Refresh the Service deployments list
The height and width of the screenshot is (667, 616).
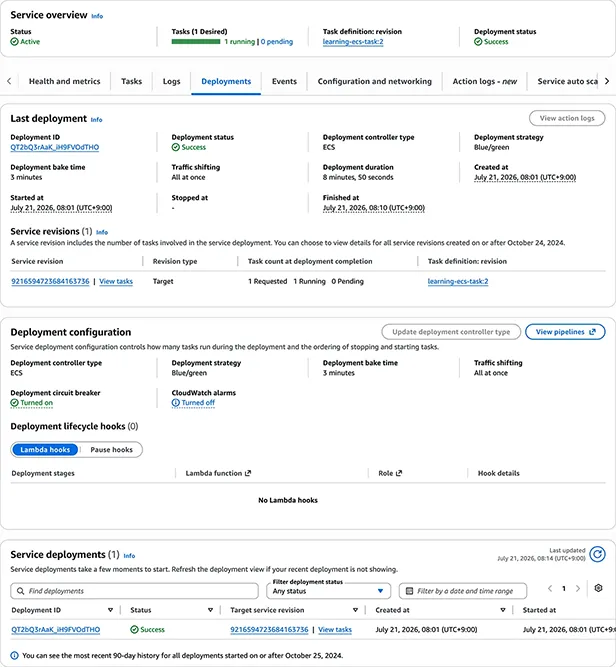tap(597, 554)
